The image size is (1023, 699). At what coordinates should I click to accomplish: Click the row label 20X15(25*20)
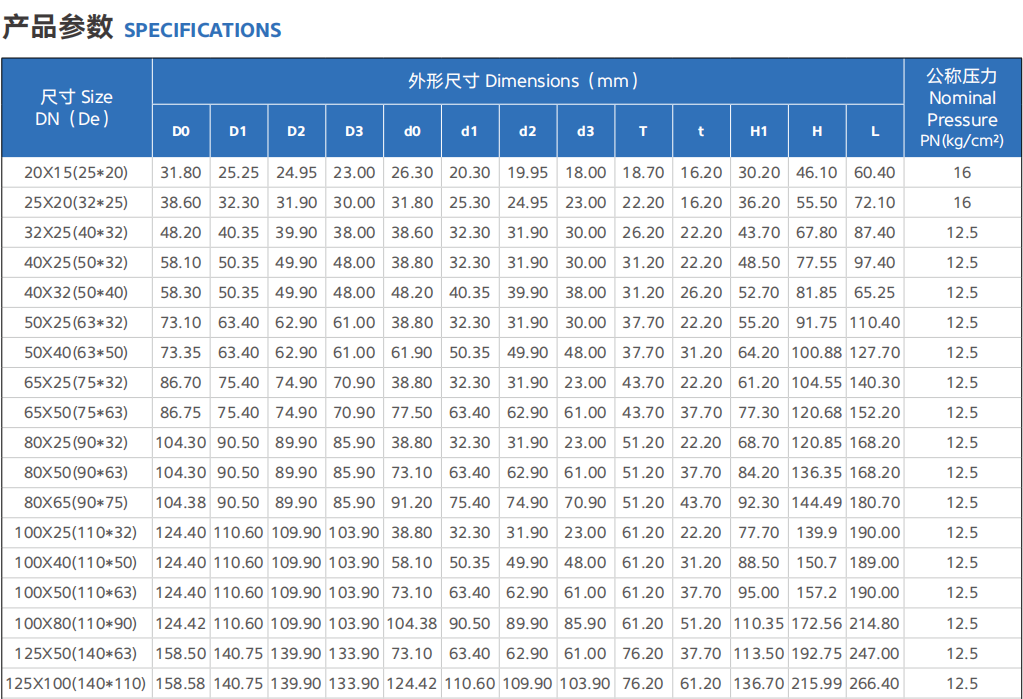click(76, 173)
